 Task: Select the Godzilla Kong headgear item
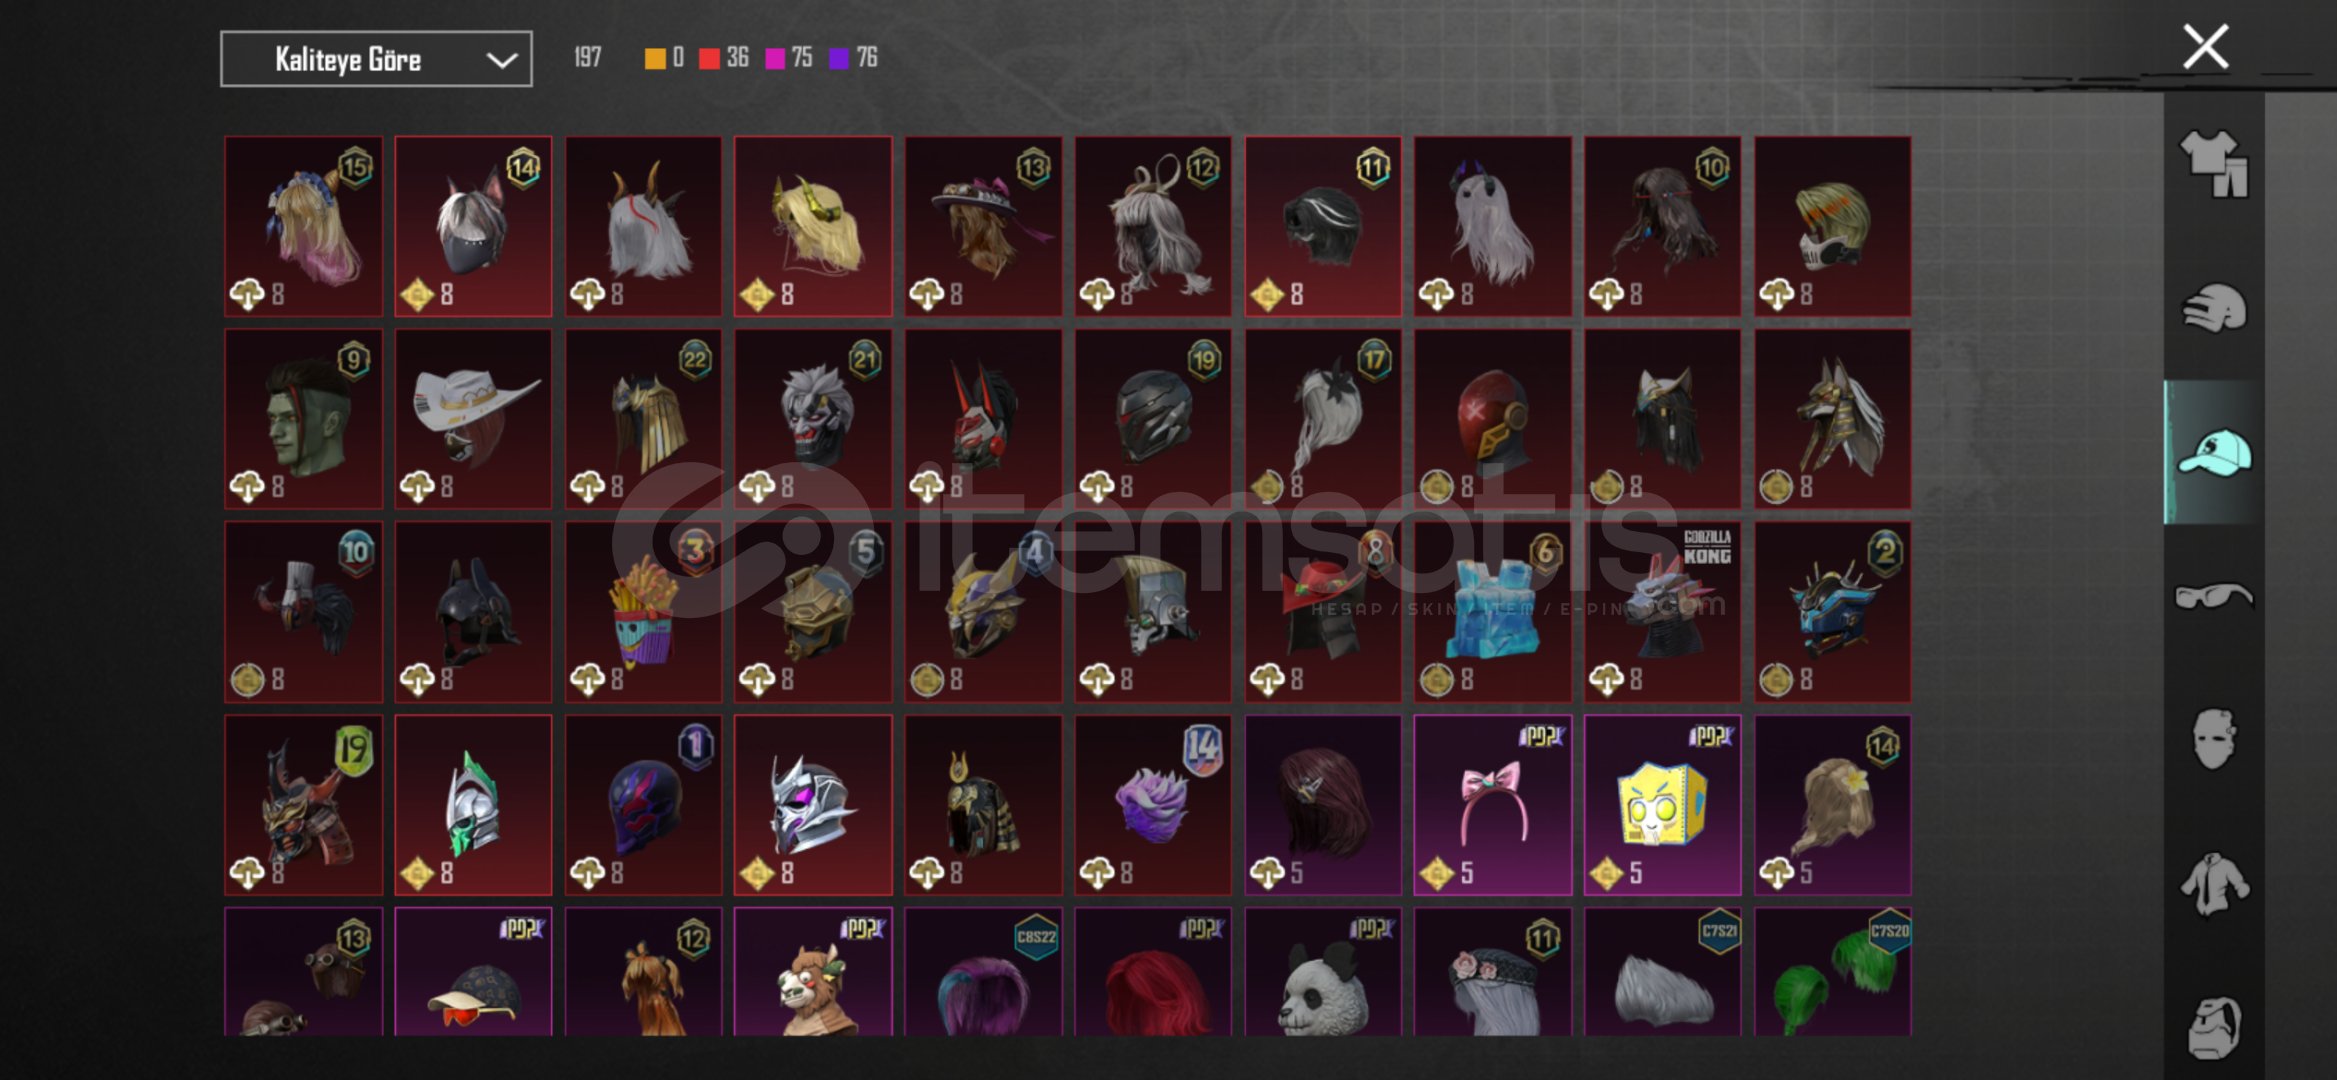(1662, 611)
